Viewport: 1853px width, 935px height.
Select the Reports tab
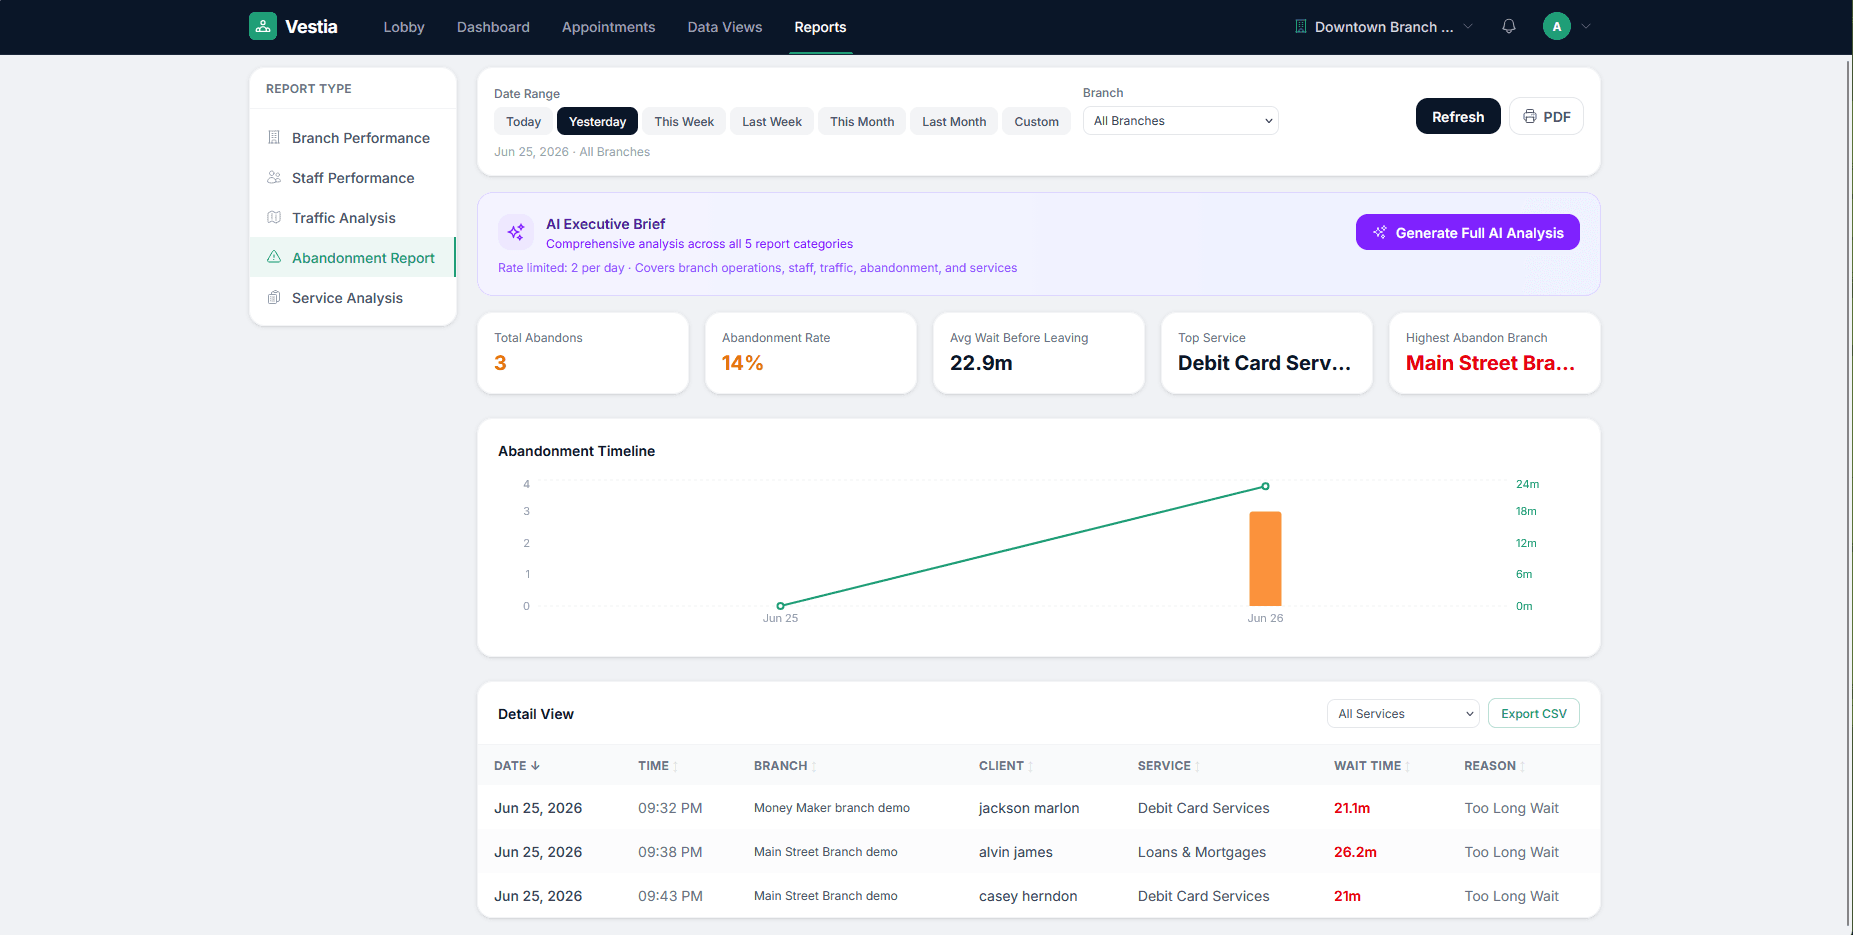click(820, 27)
